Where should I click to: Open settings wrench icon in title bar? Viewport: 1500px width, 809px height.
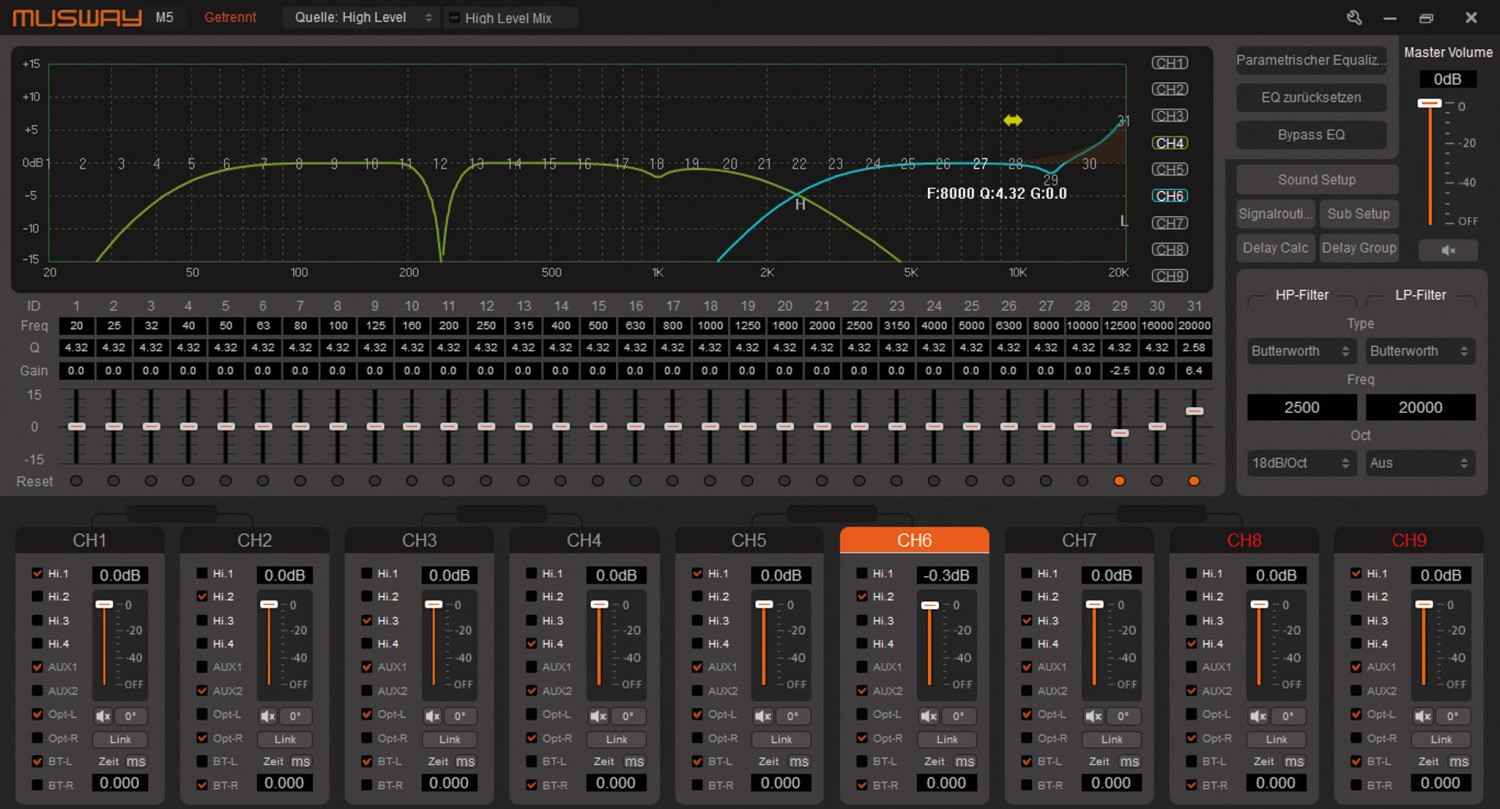point(1354,17)
